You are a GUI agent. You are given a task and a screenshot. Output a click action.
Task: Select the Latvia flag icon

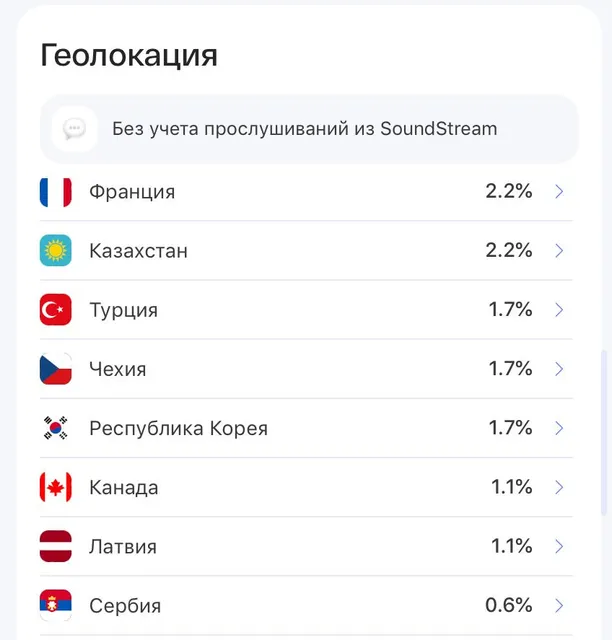coord(56,546)
